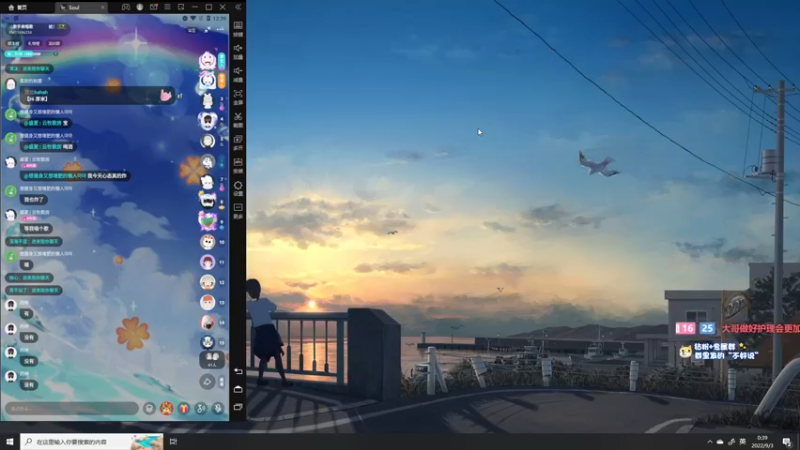Screen dimensions: 800x450
Task: Click the volume down speaker icon in sidebar
Action: pyautogui.click(x=238, y=73)
